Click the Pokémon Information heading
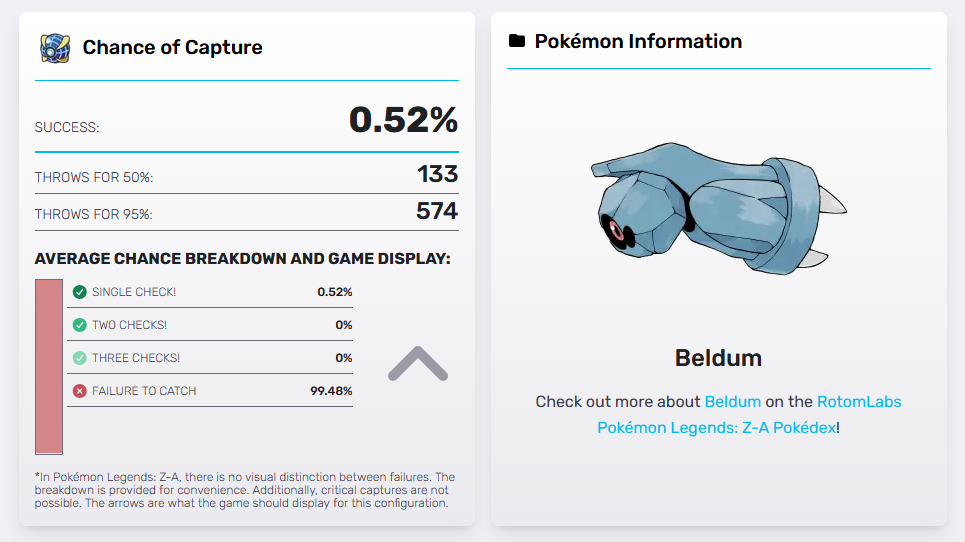The image size is (965, 542). click(x=638, y=41)
